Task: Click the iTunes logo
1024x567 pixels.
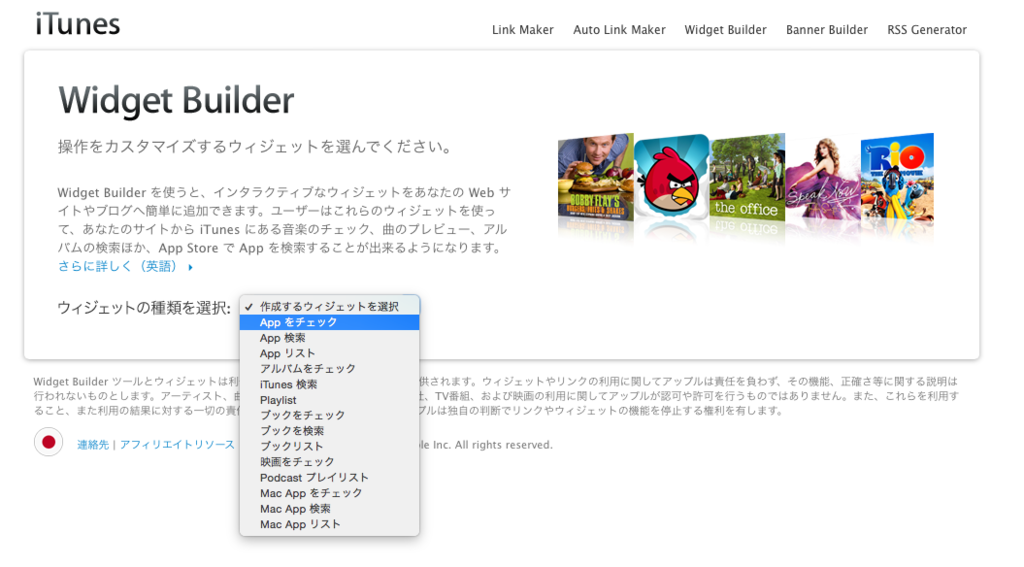Action: click(x=78, y=24)
